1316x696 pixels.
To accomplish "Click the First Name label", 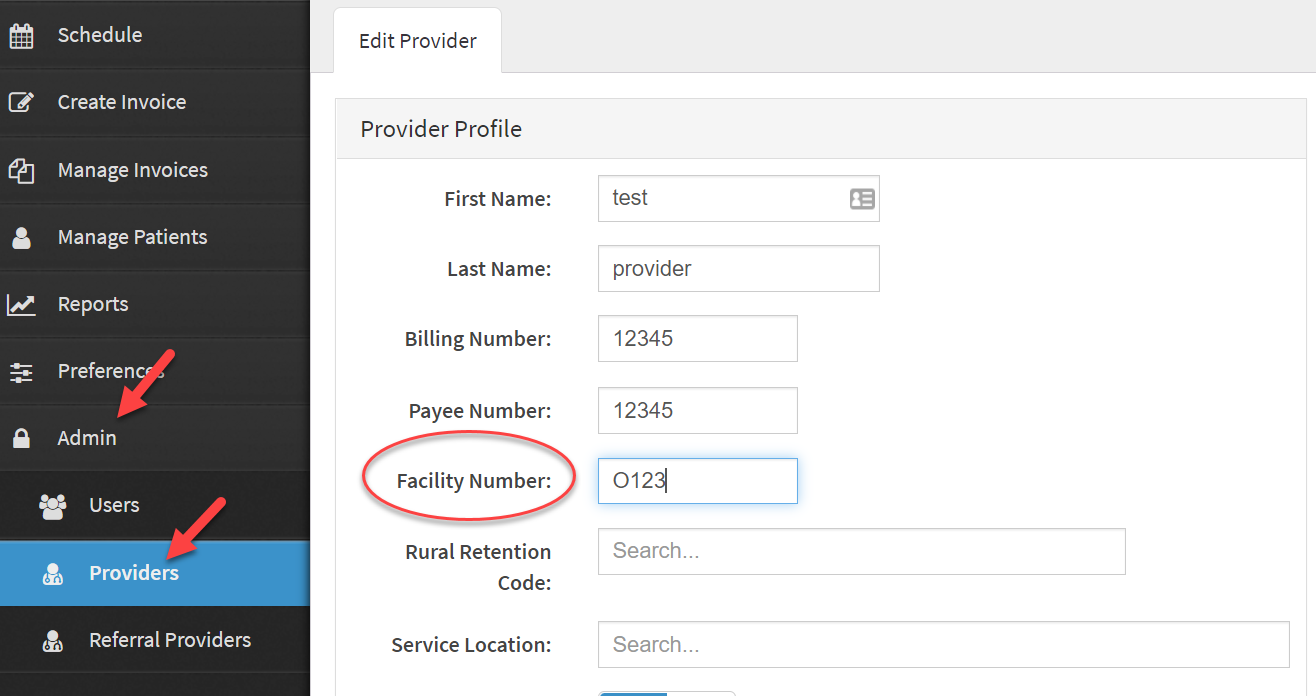I will point(497,199).
